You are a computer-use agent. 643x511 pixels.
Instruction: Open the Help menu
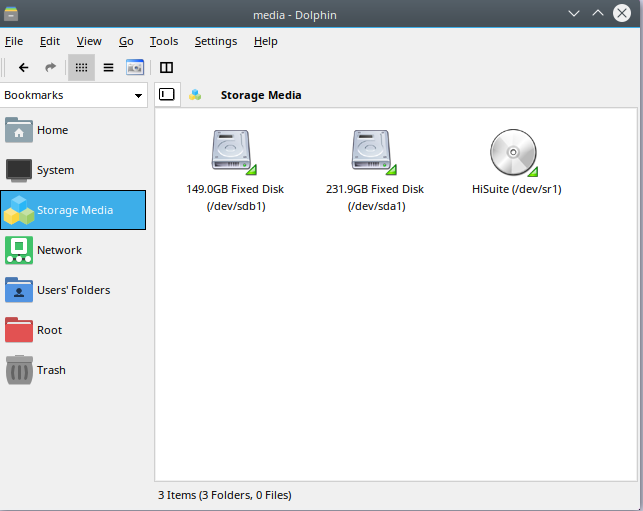[265, 41]
